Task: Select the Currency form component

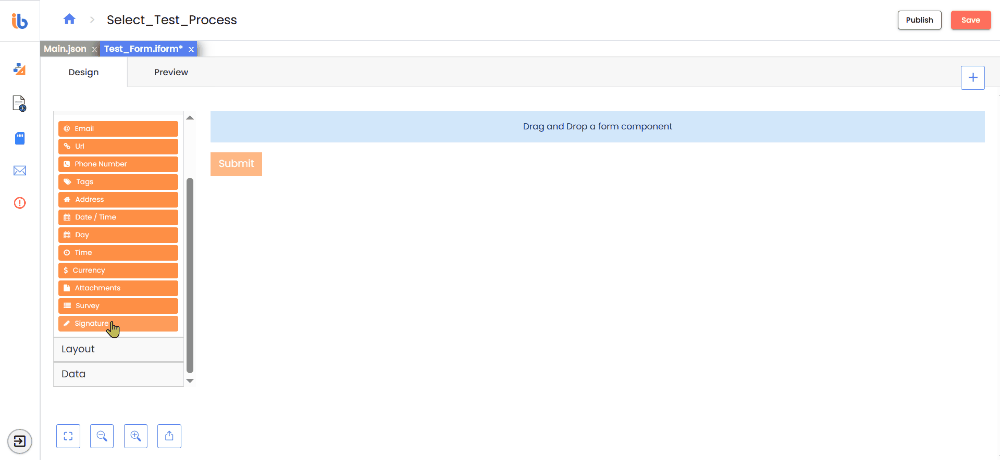Action: click(x=118, y=271)
